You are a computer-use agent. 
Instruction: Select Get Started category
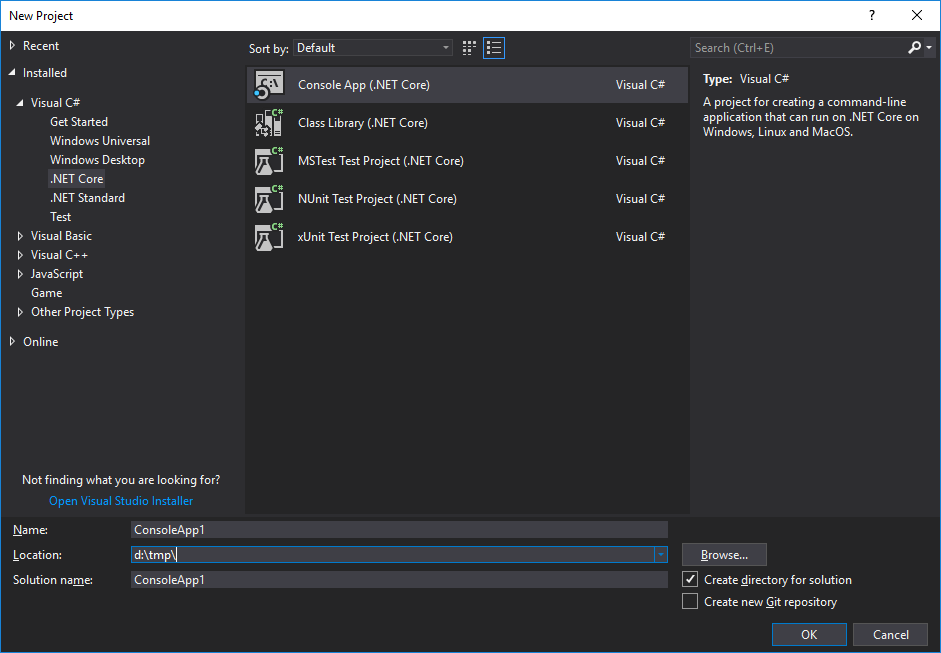(79, 122)
